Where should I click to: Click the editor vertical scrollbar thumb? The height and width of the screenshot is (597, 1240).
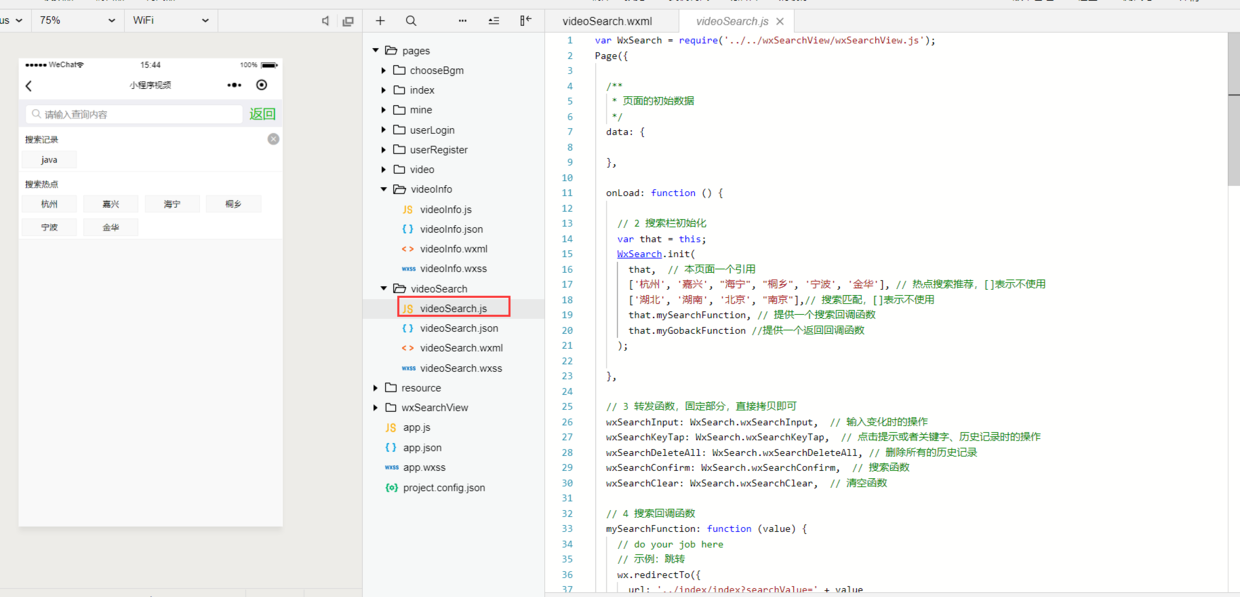click(x=1233, y=108)
